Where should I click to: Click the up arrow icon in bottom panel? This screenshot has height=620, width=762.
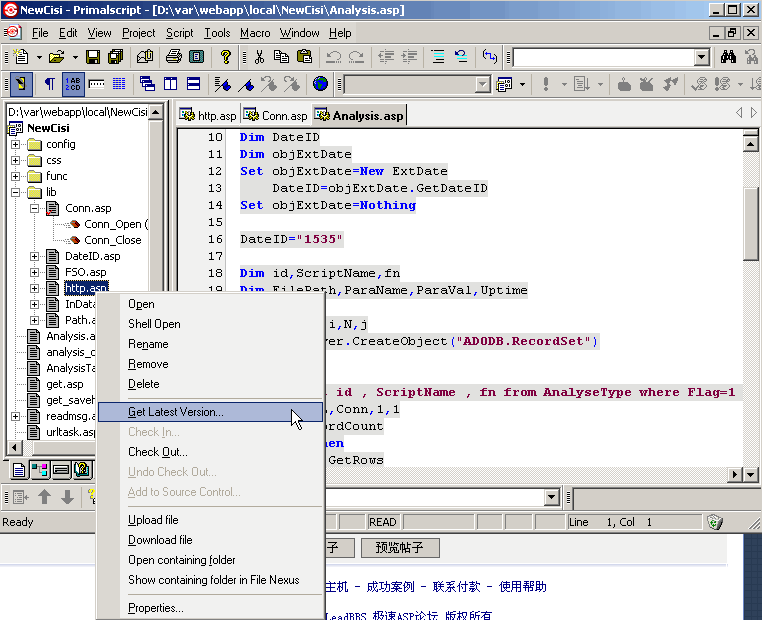pyautogui.click(x=45, y=497)
